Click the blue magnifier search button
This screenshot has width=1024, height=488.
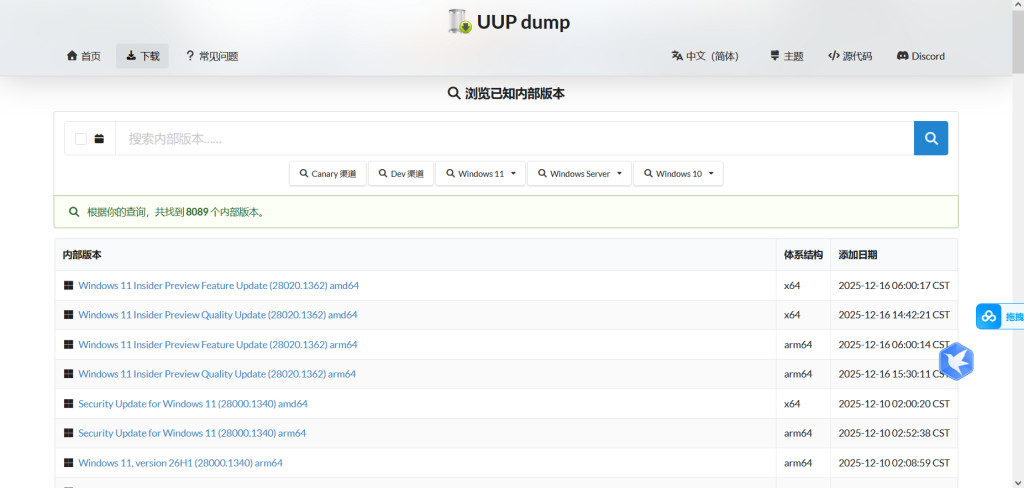(931, 138)
